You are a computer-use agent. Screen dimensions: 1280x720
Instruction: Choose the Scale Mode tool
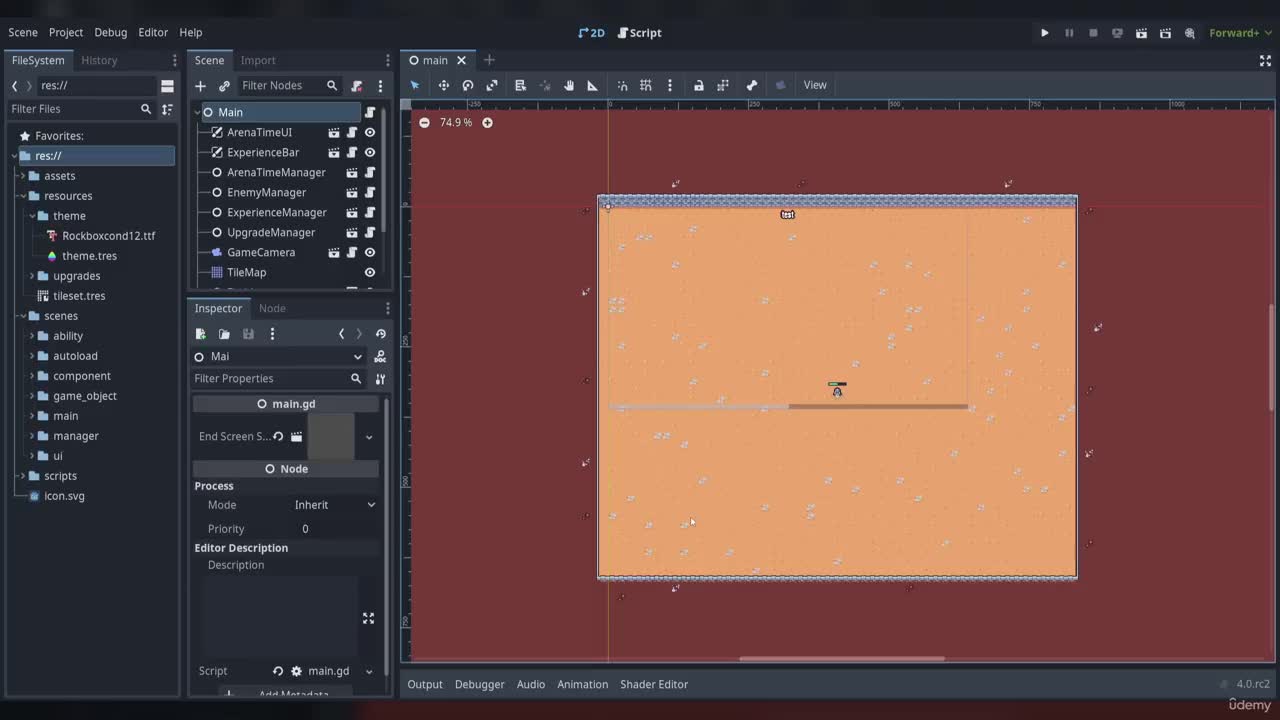pyautogui.click(x=492, y=85)
